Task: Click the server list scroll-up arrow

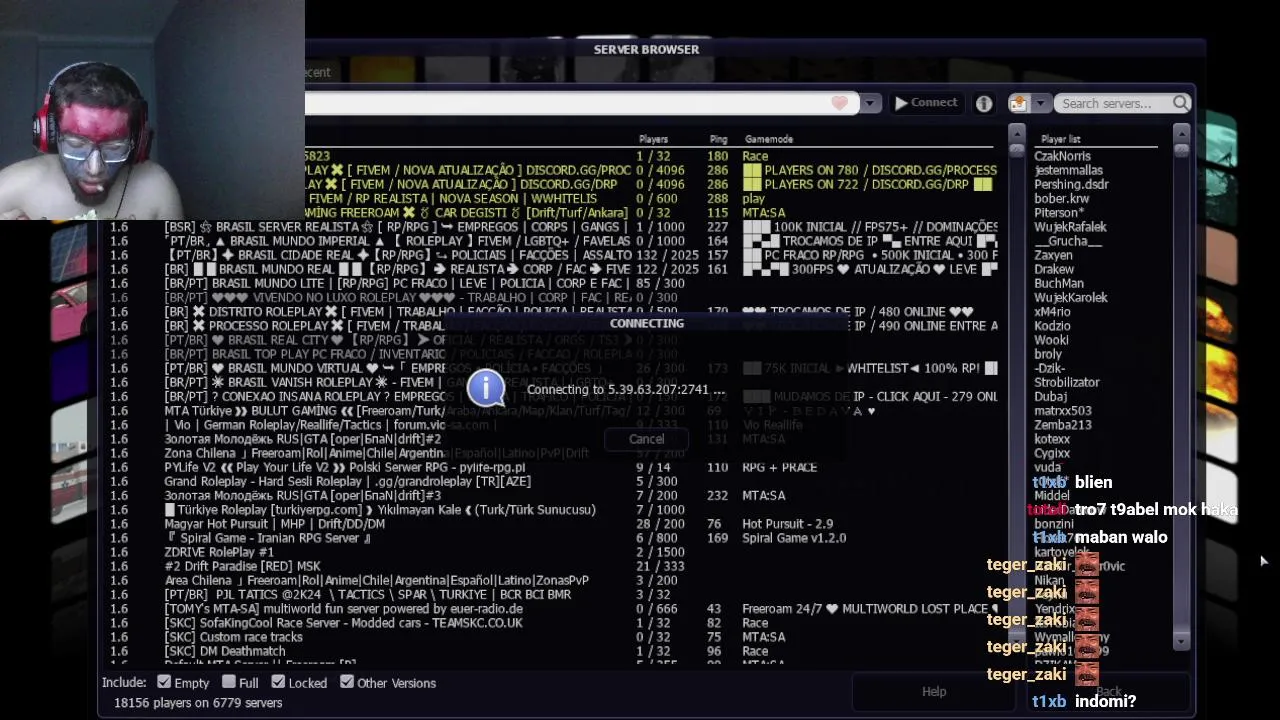Action: click(1017, 133)
